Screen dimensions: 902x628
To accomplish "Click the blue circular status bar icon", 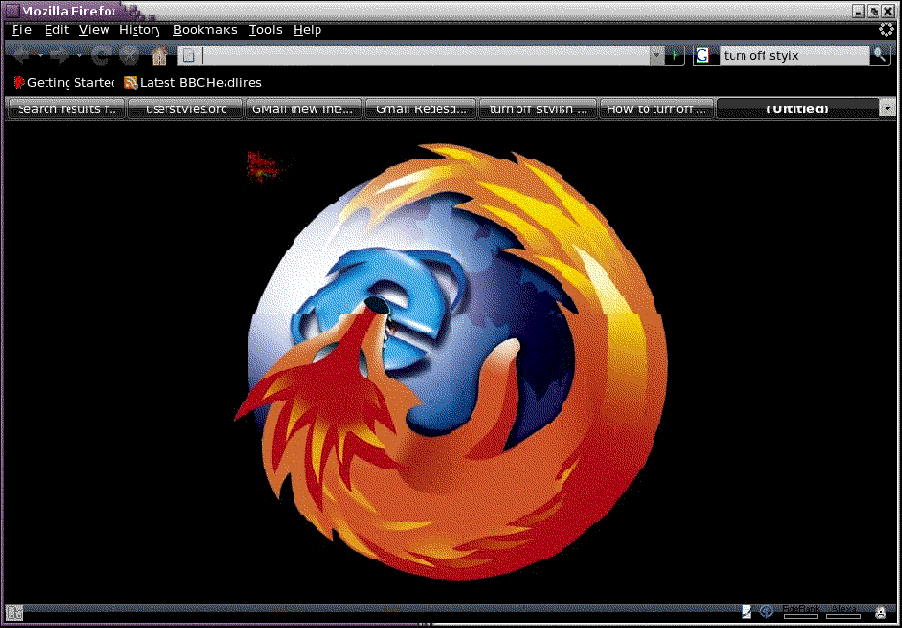I will coord(766,612).
